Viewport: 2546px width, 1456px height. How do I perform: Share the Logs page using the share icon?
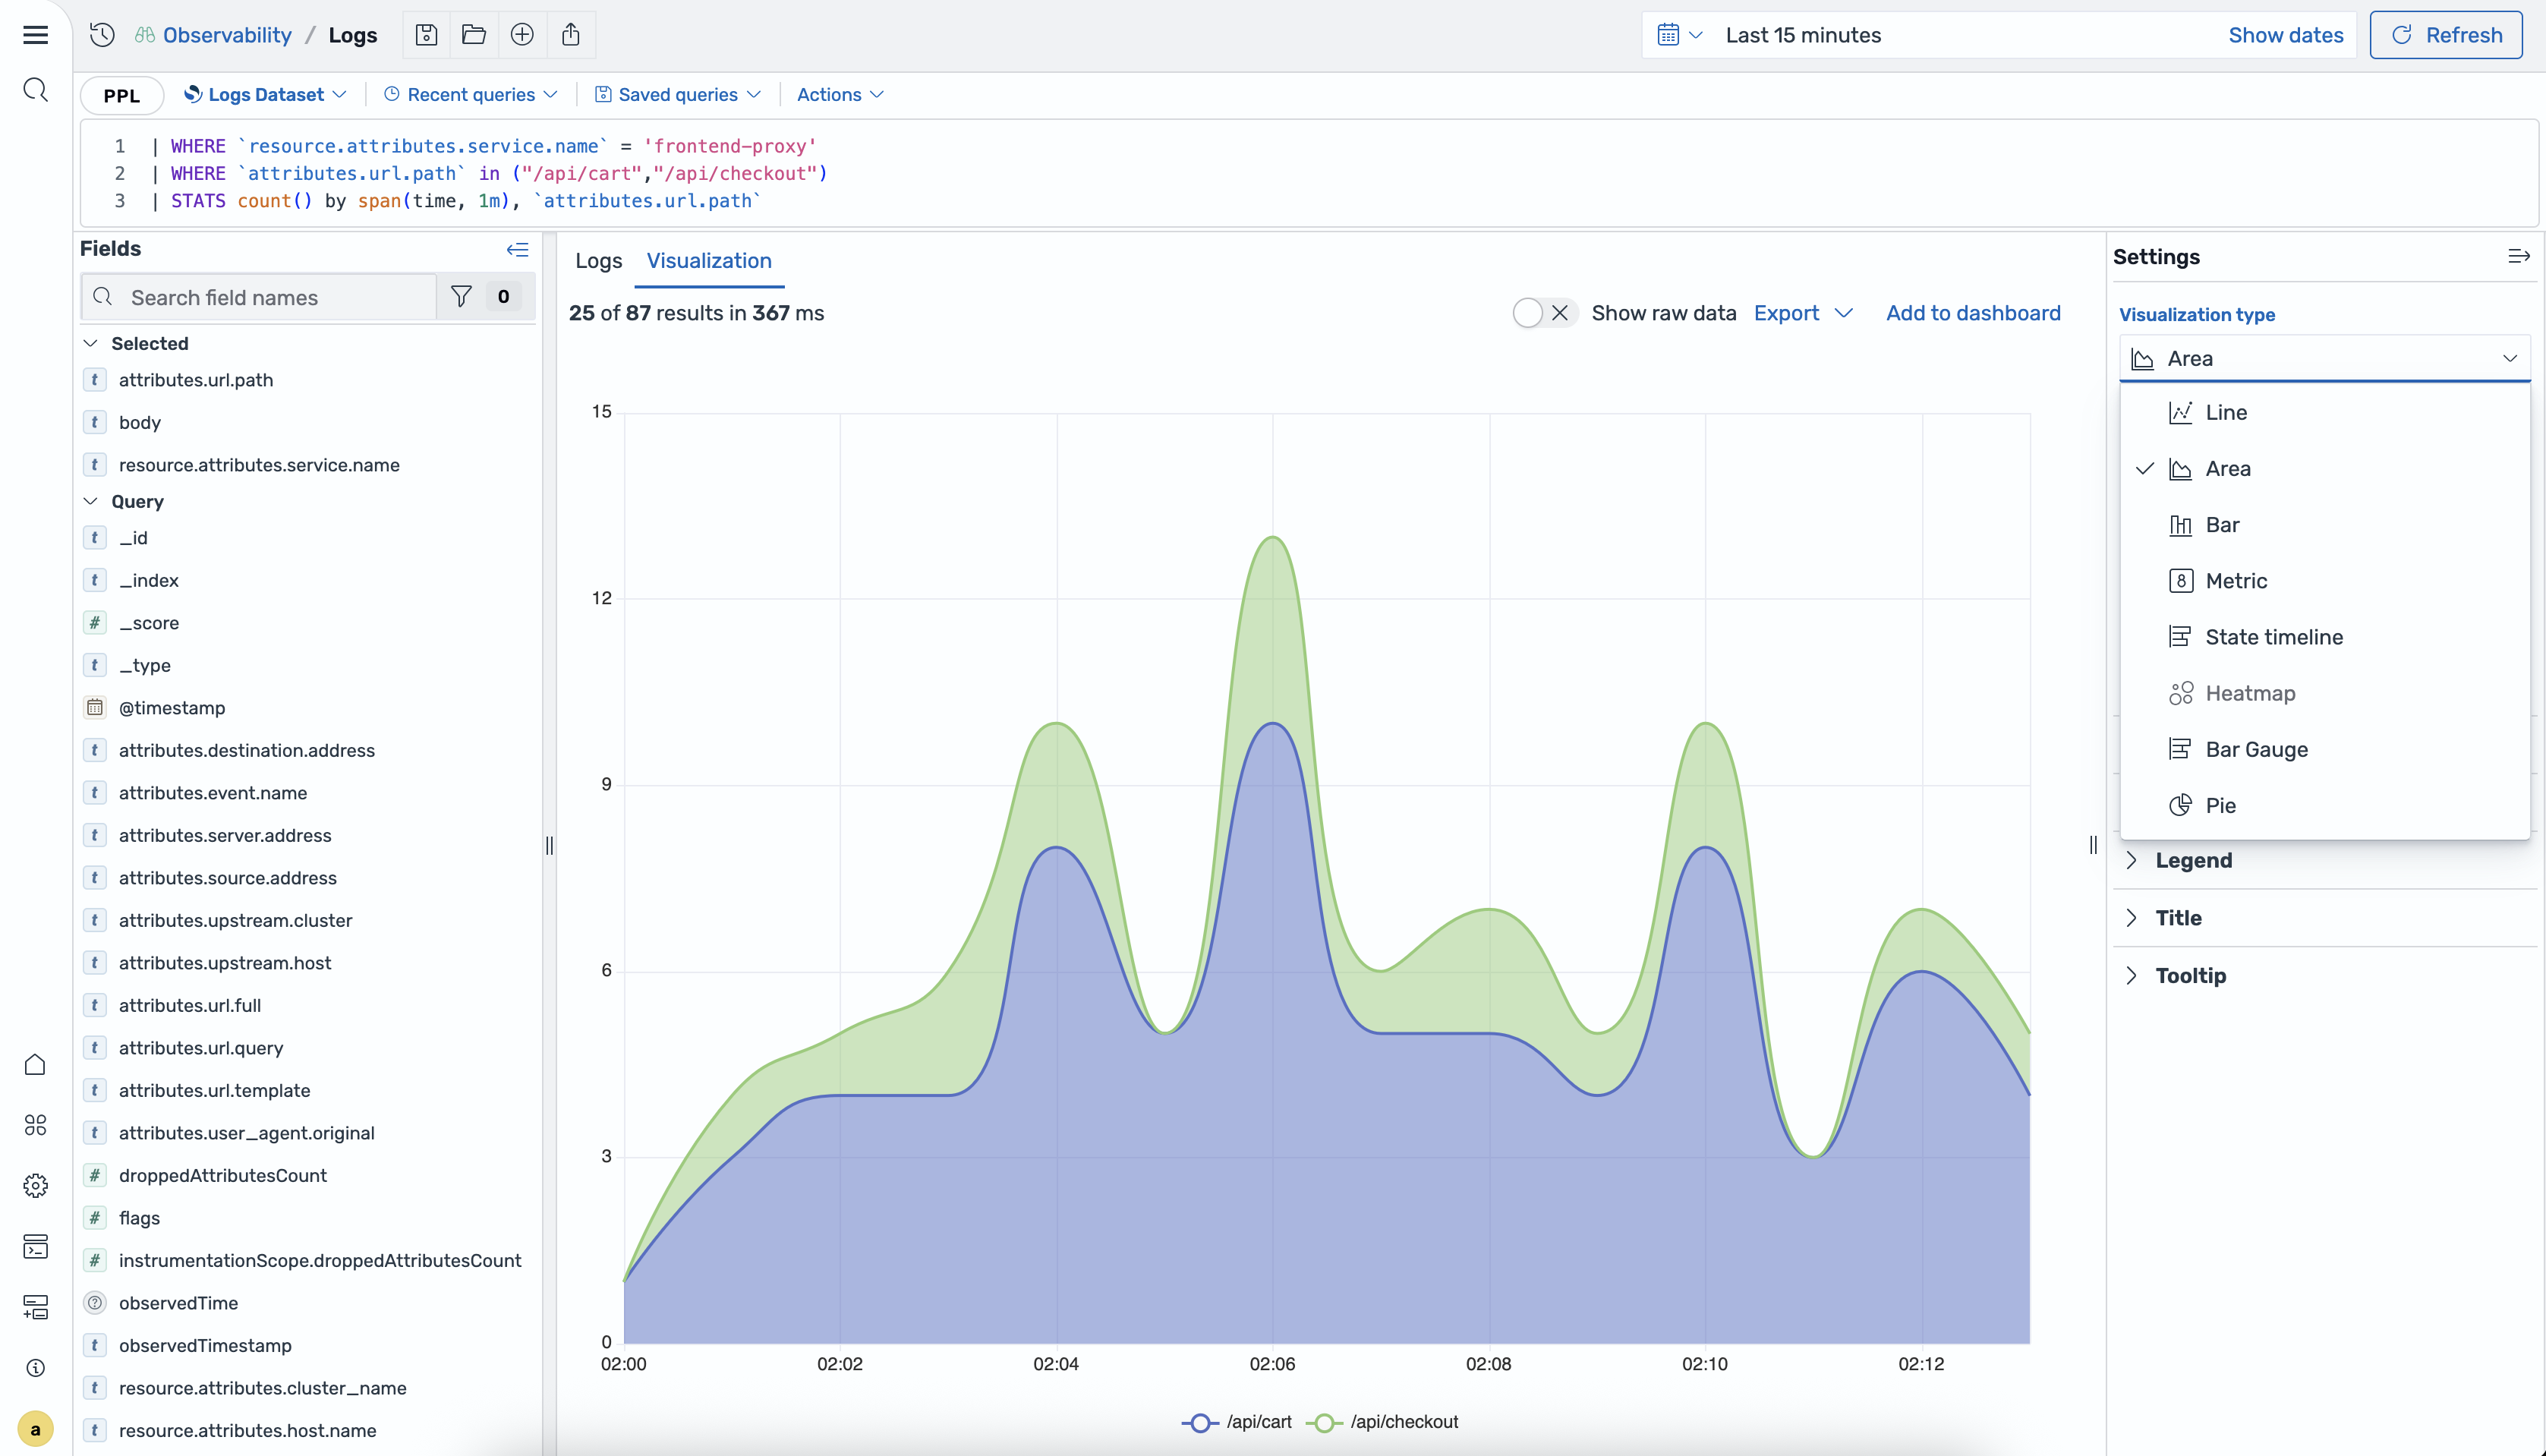click(x=571, y=34)
